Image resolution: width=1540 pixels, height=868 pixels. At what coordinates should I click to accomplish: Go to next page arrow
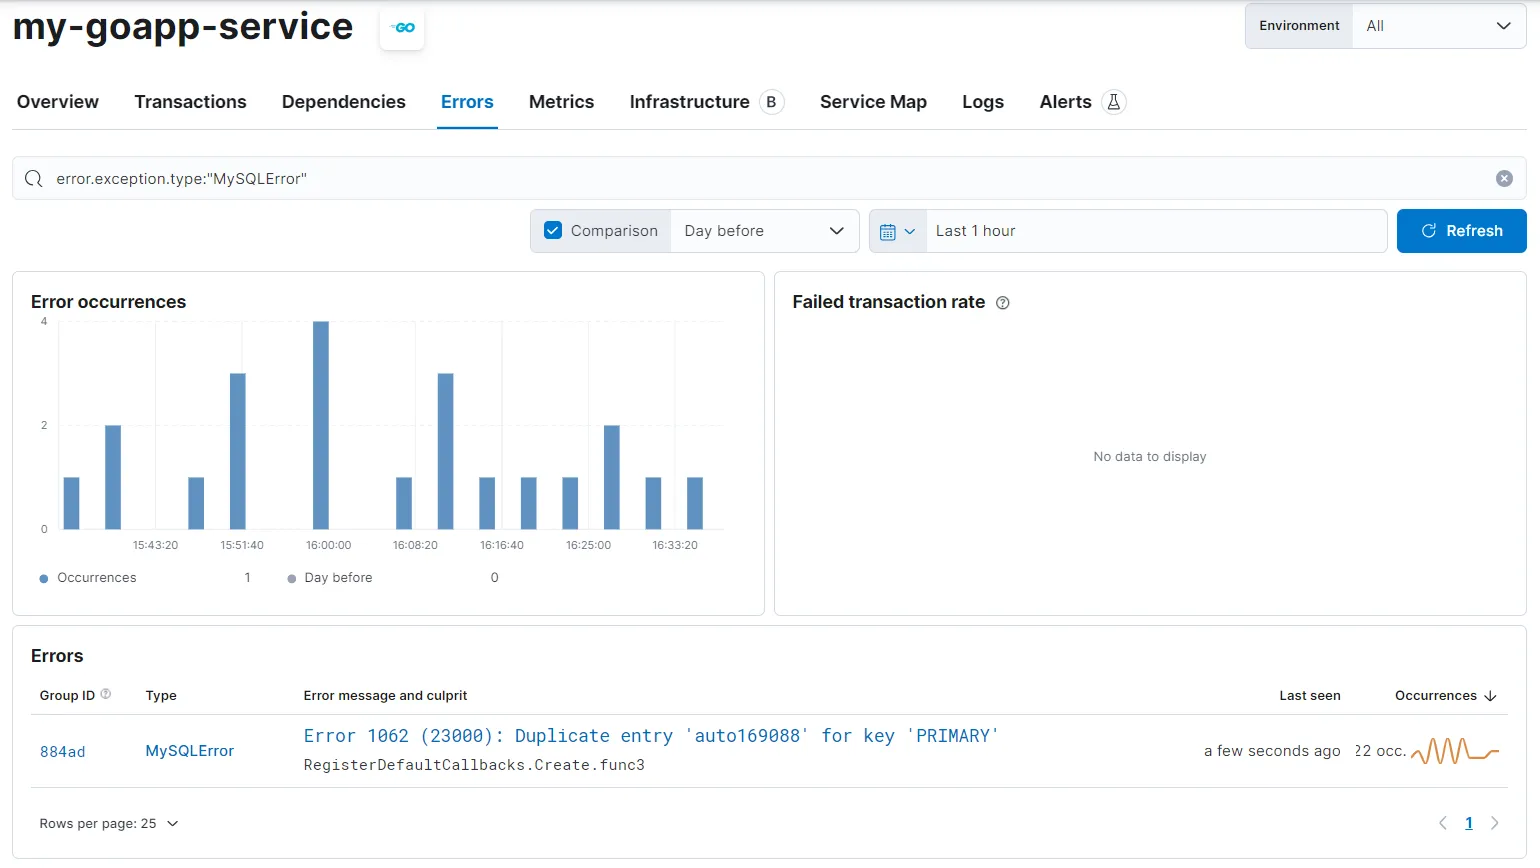click(1495, 823)
